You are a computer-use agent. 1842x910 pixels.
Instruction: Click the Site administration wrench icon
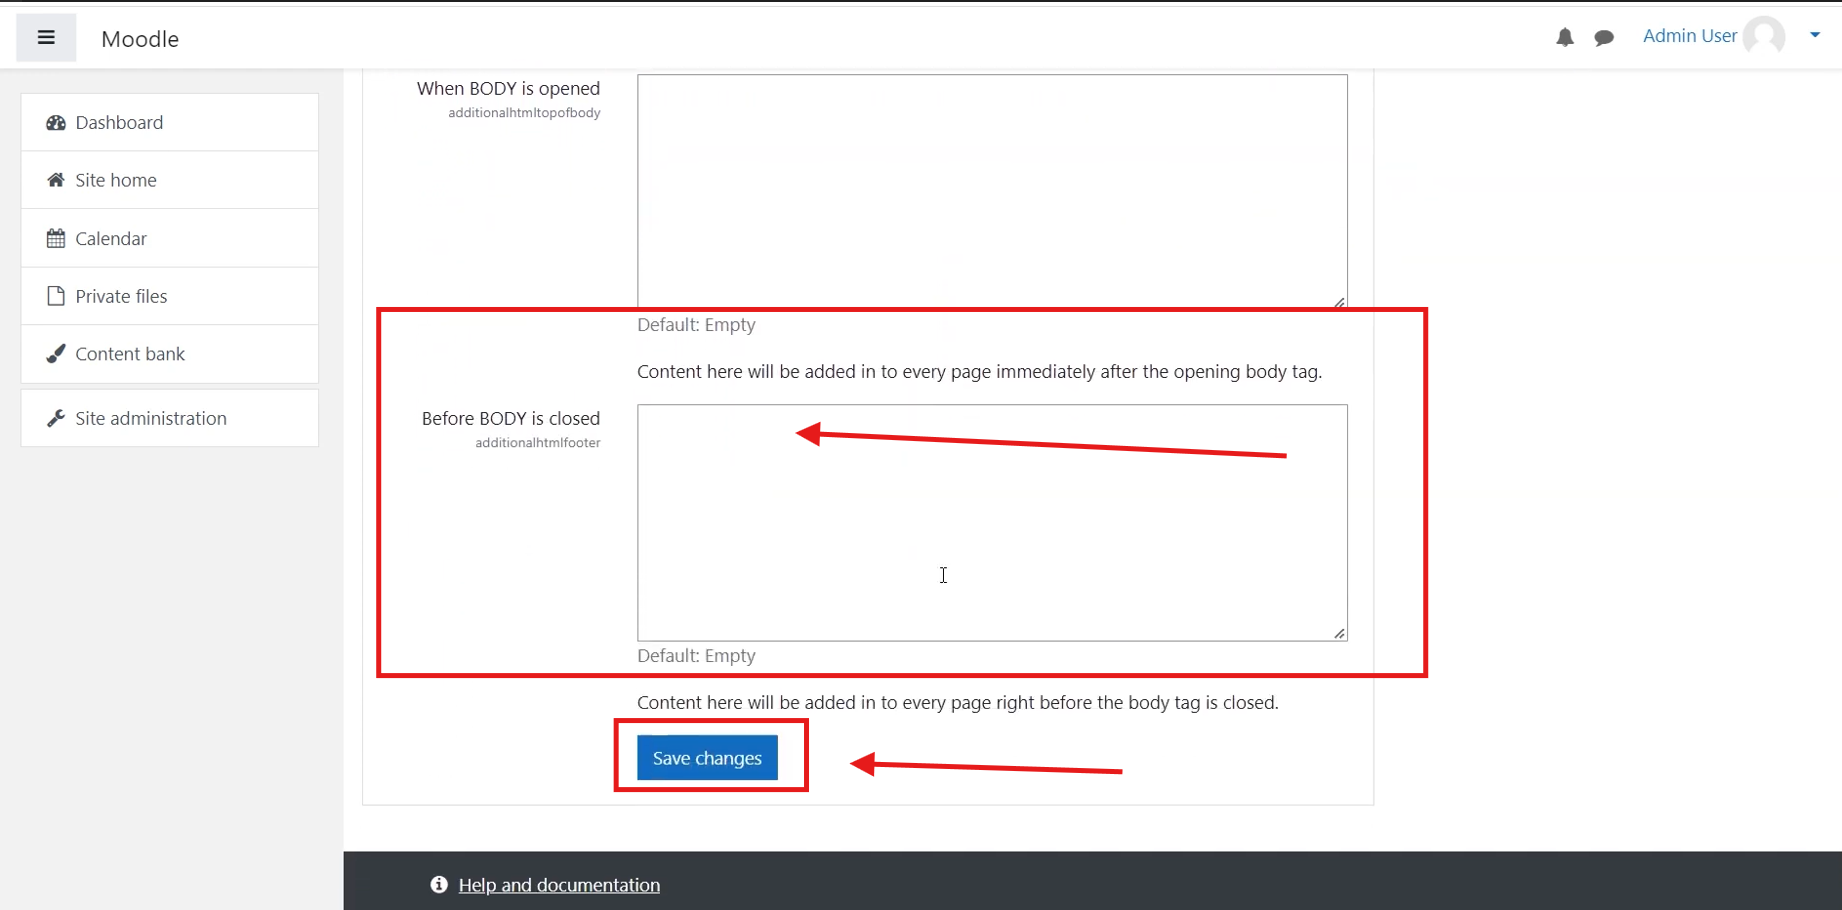[56, 418]
